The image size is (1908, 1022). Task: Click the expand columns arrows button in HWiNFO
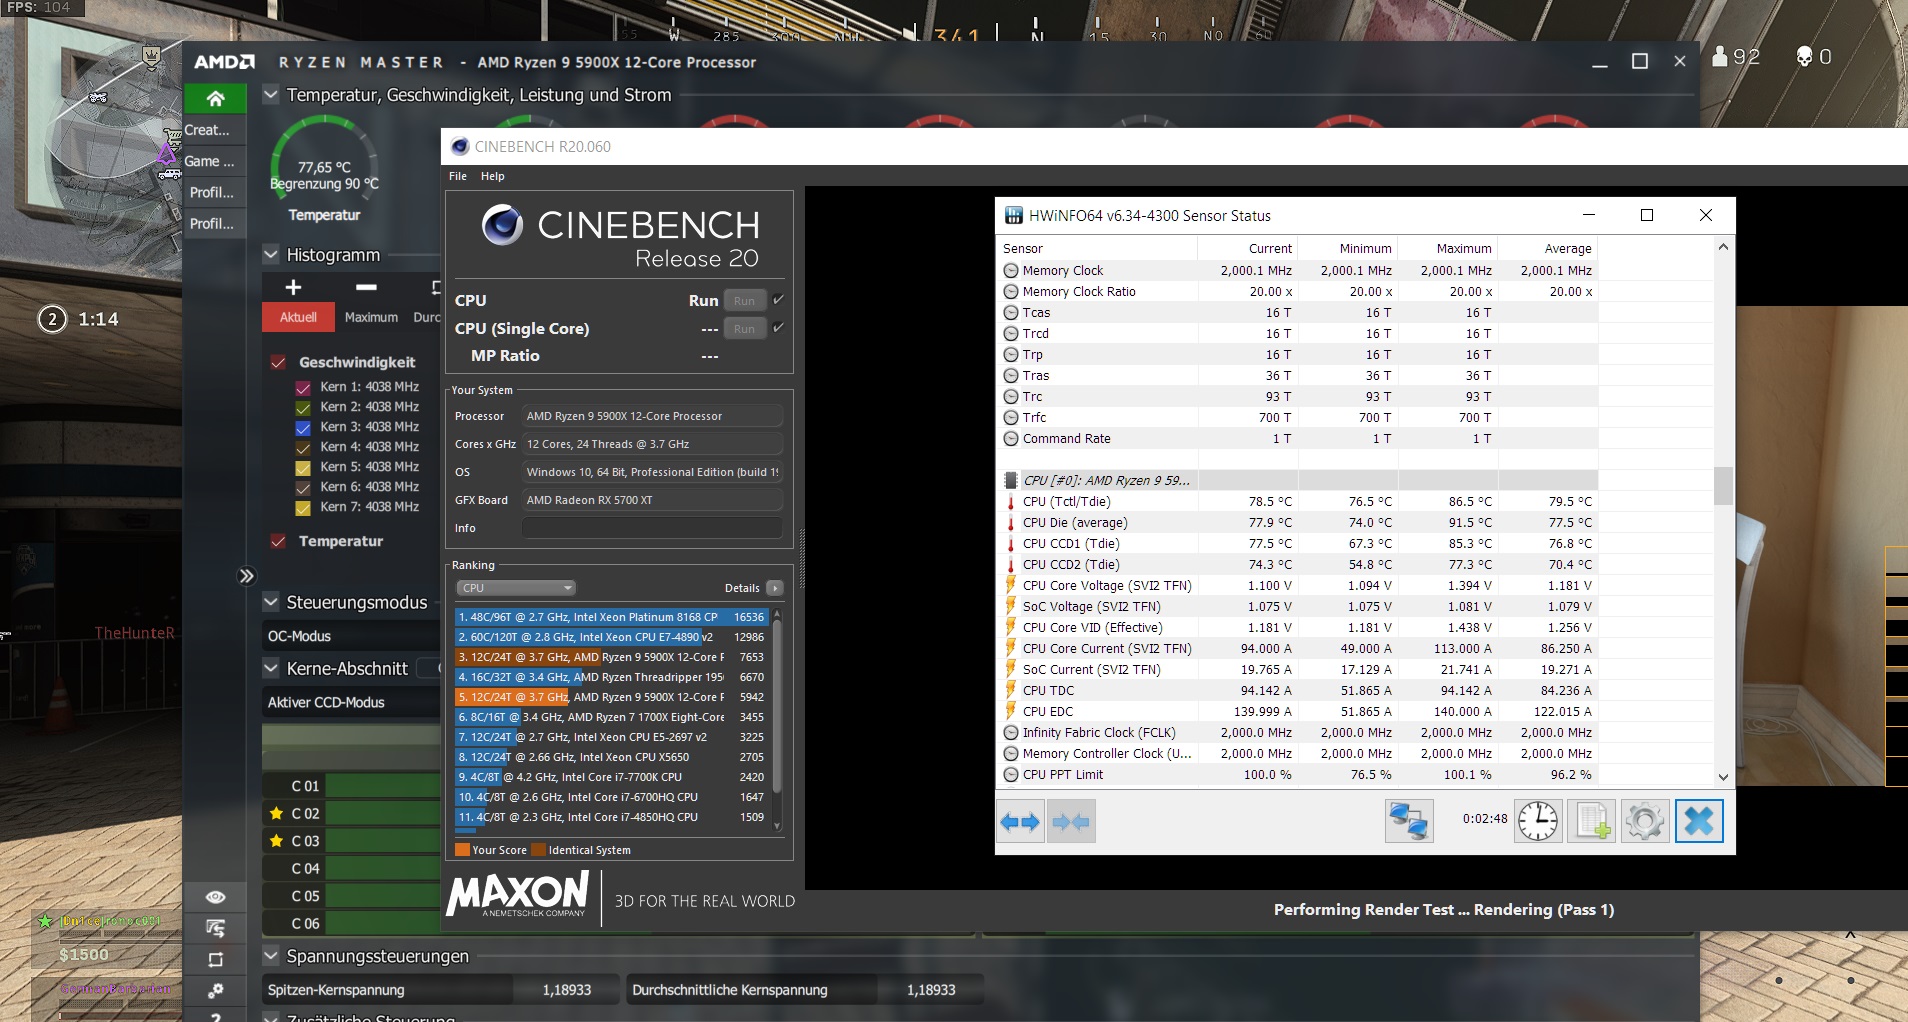point(1021,822)
